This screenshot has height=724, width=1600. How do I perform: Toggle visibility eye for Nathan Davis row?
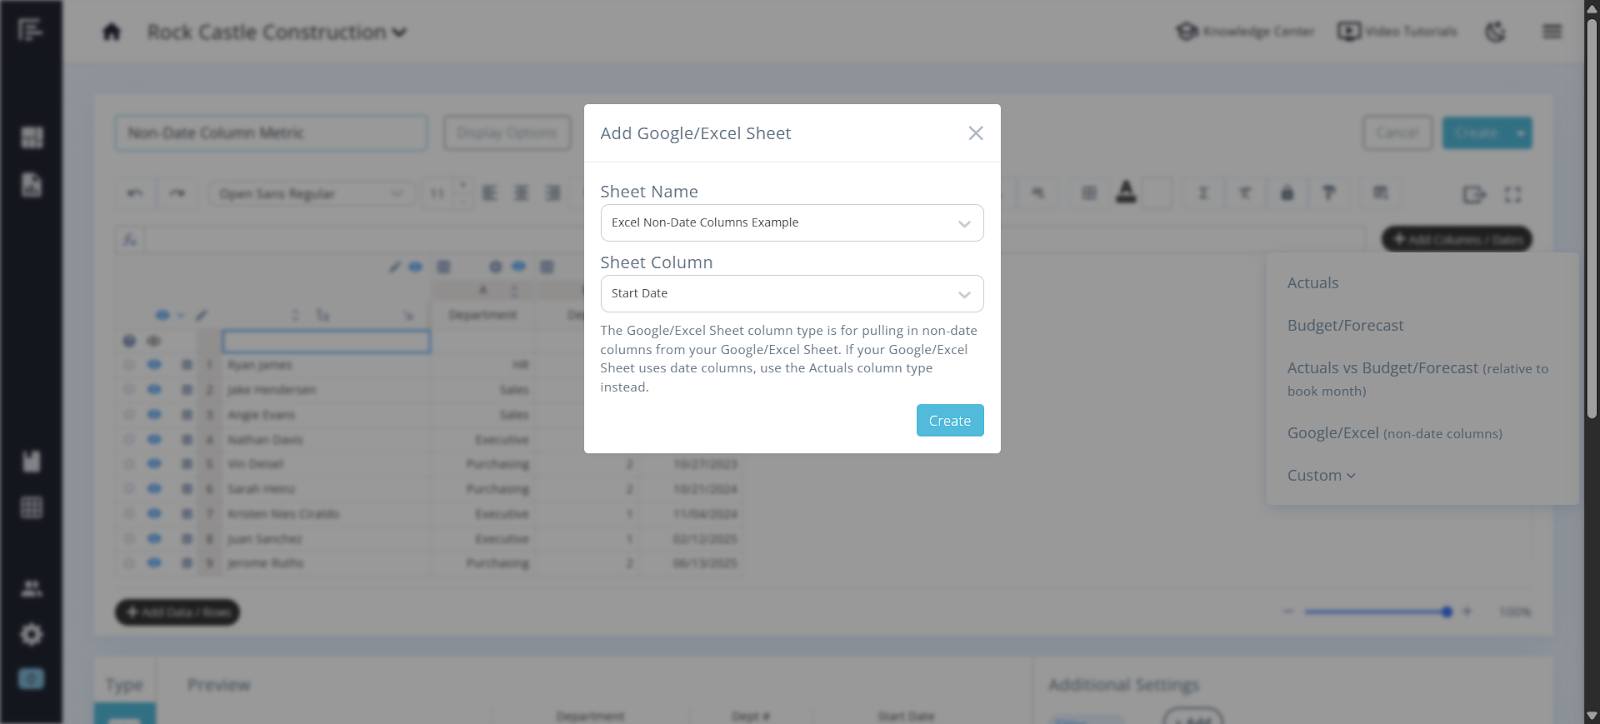(x=154, y=439)
